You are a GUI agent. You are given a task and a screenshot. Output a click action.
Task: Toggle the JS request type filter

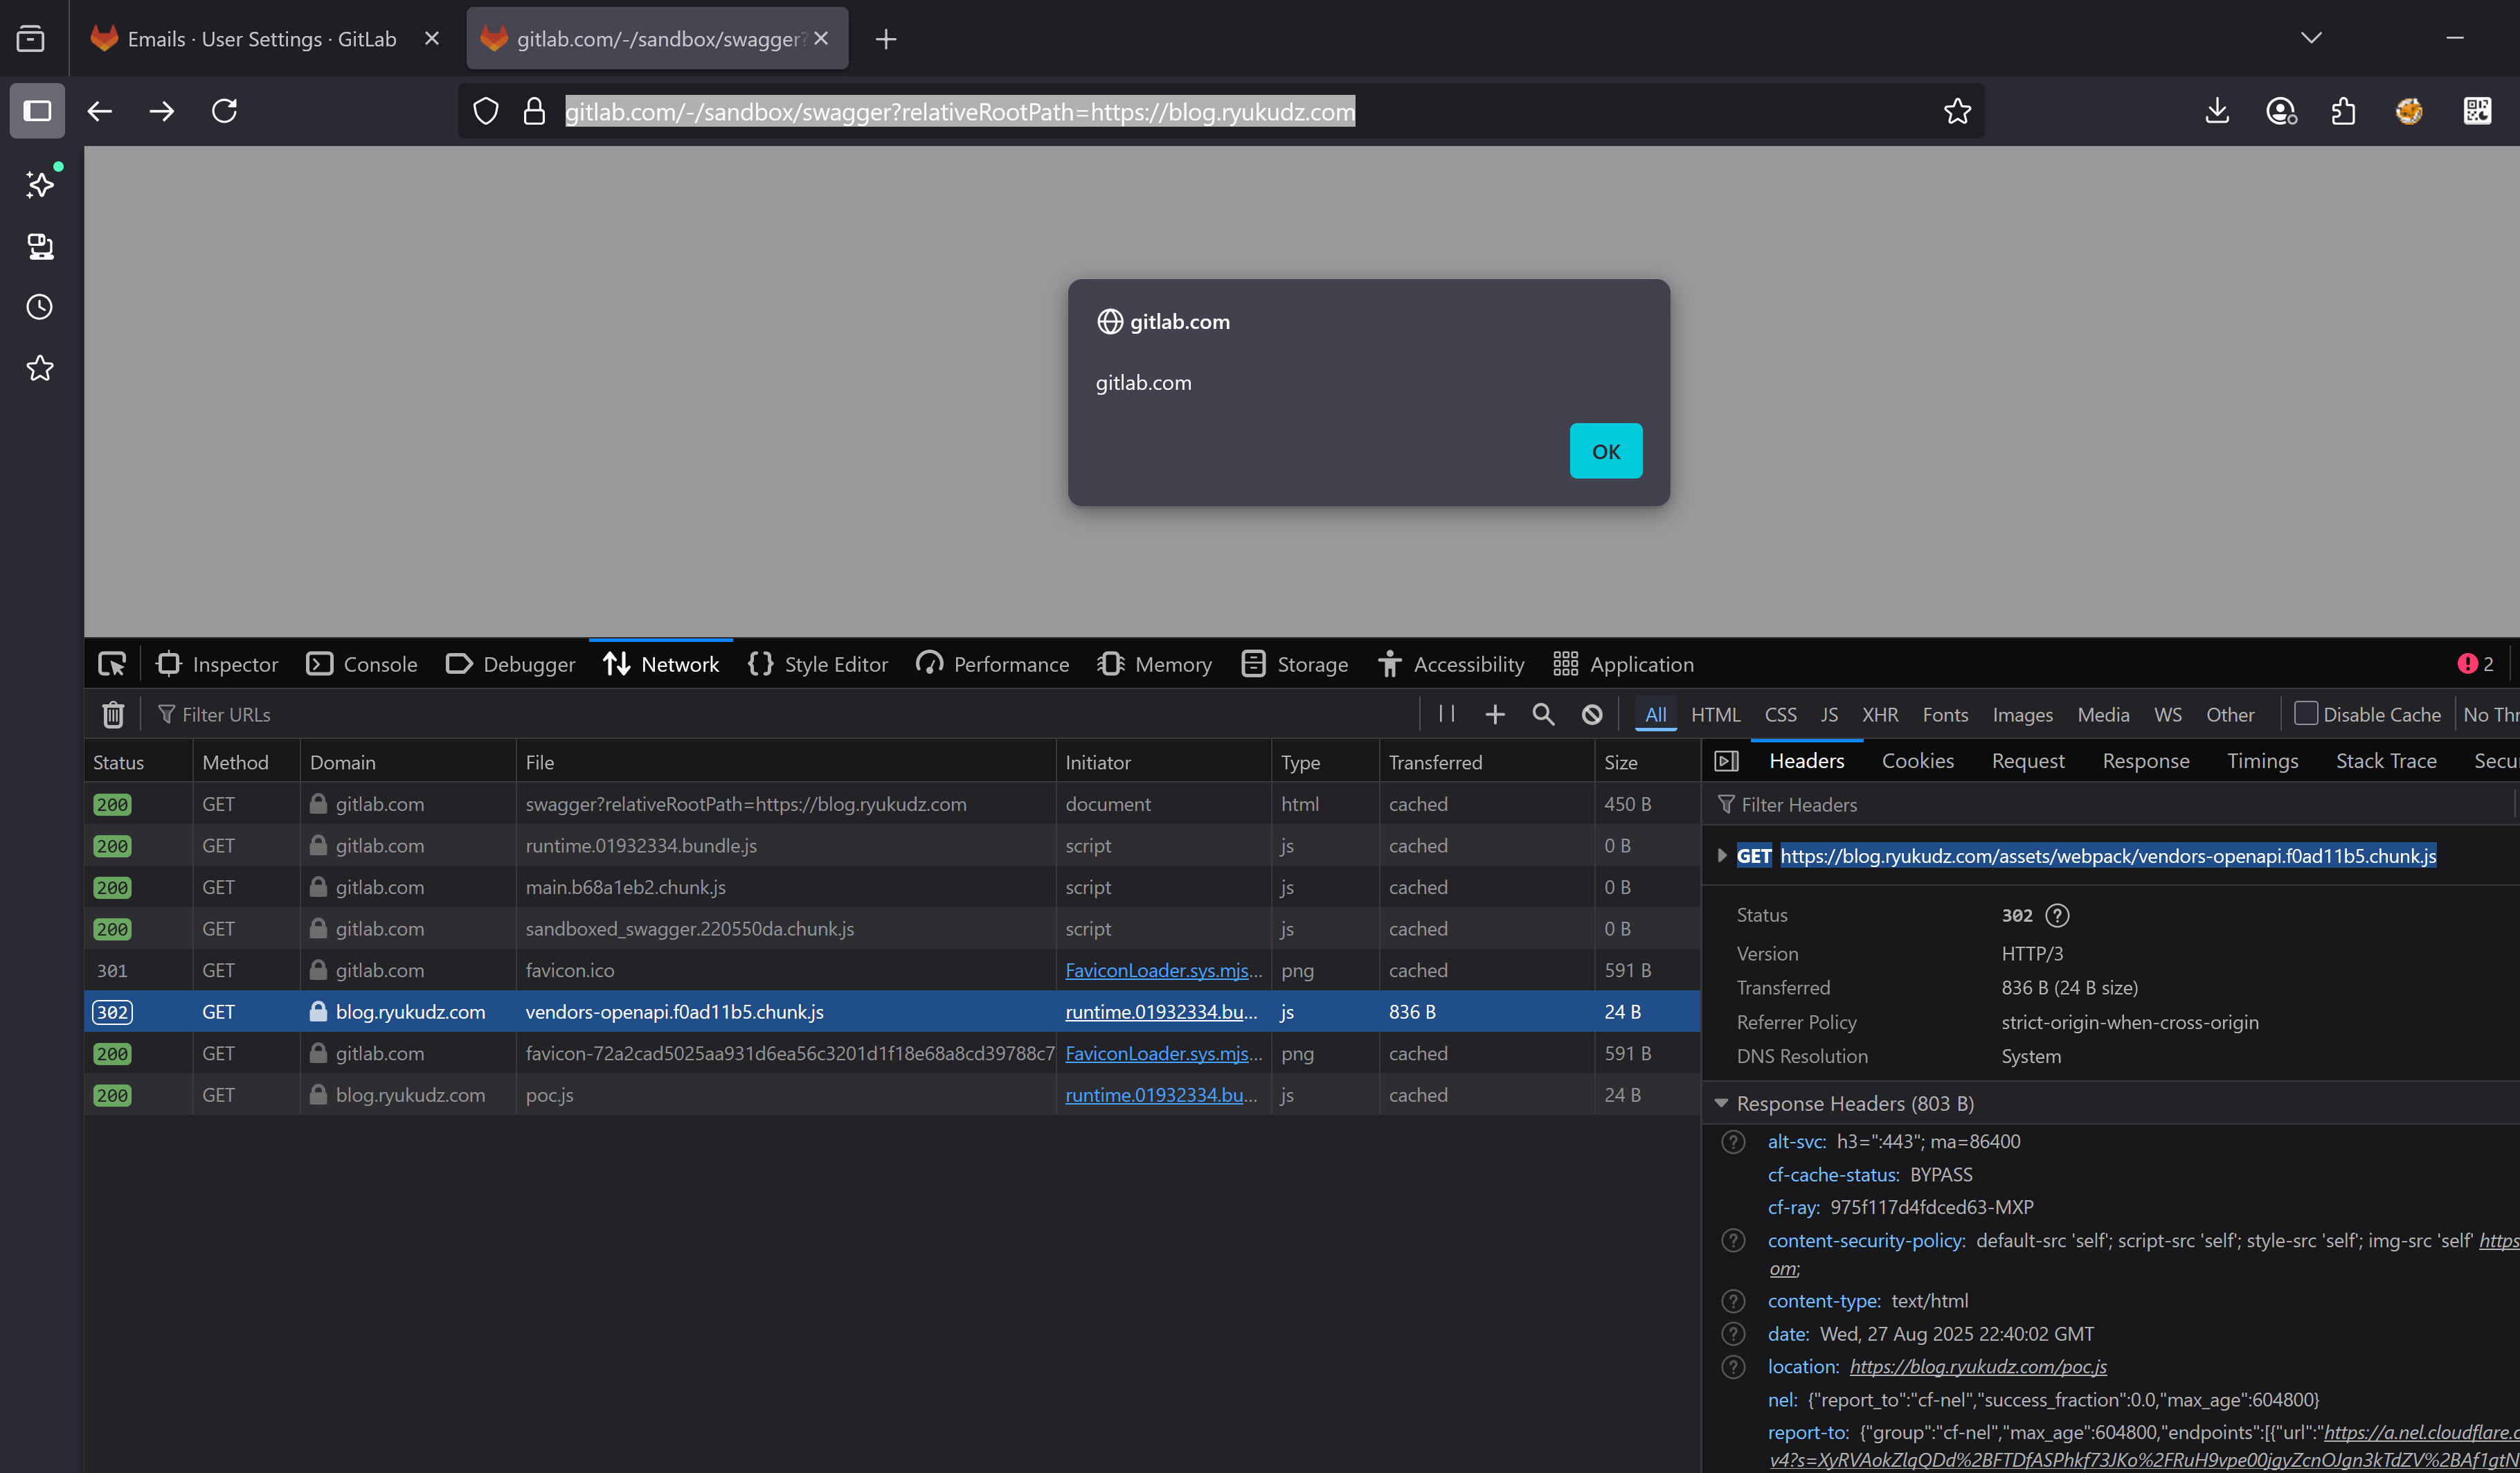tap(1829, 714)
